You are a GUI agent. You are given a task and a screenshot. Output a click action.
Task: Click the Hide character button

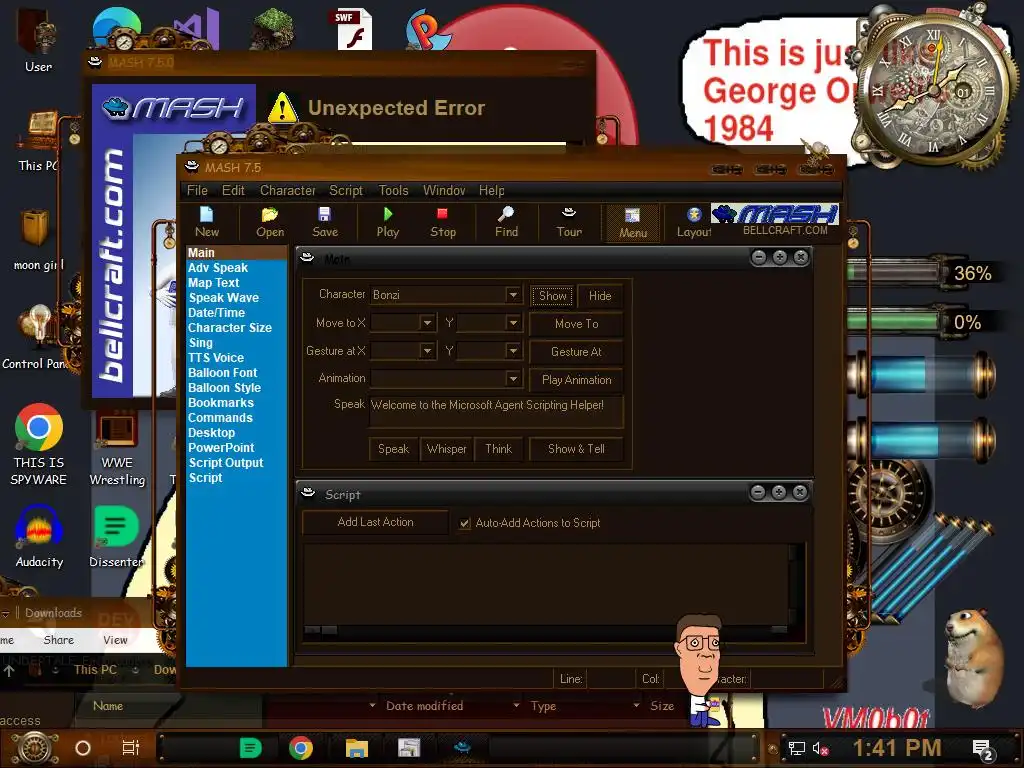[x=600, y=296]
